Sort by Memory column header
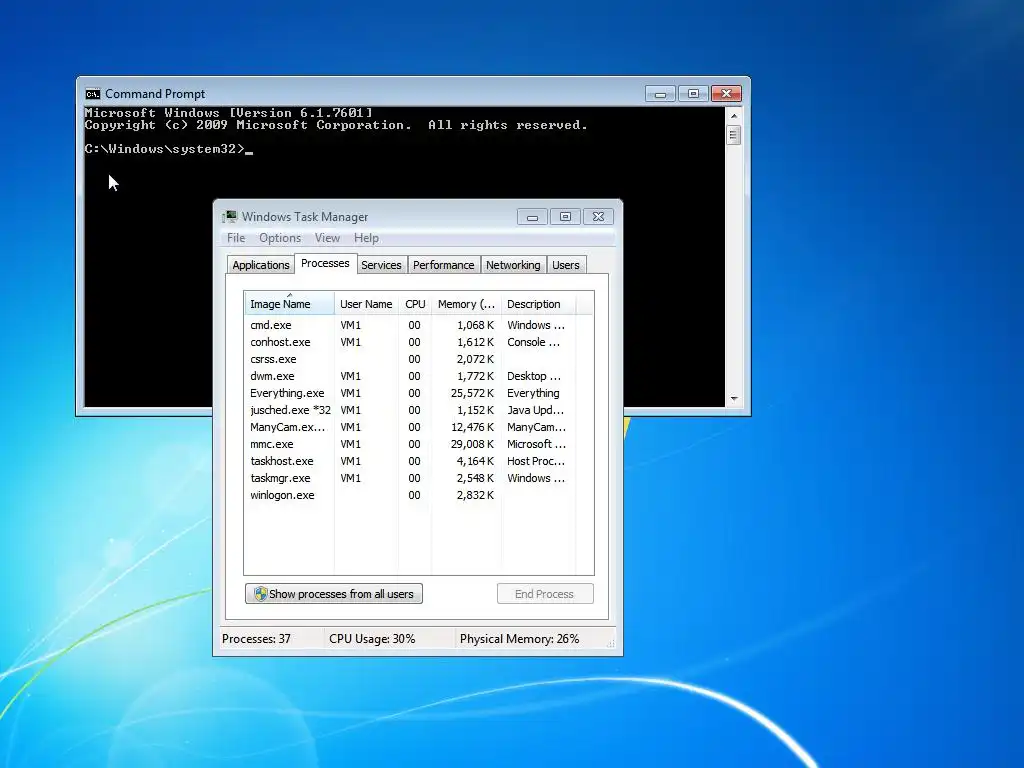This screenshot has width=1024, height=768. point(466,304)
